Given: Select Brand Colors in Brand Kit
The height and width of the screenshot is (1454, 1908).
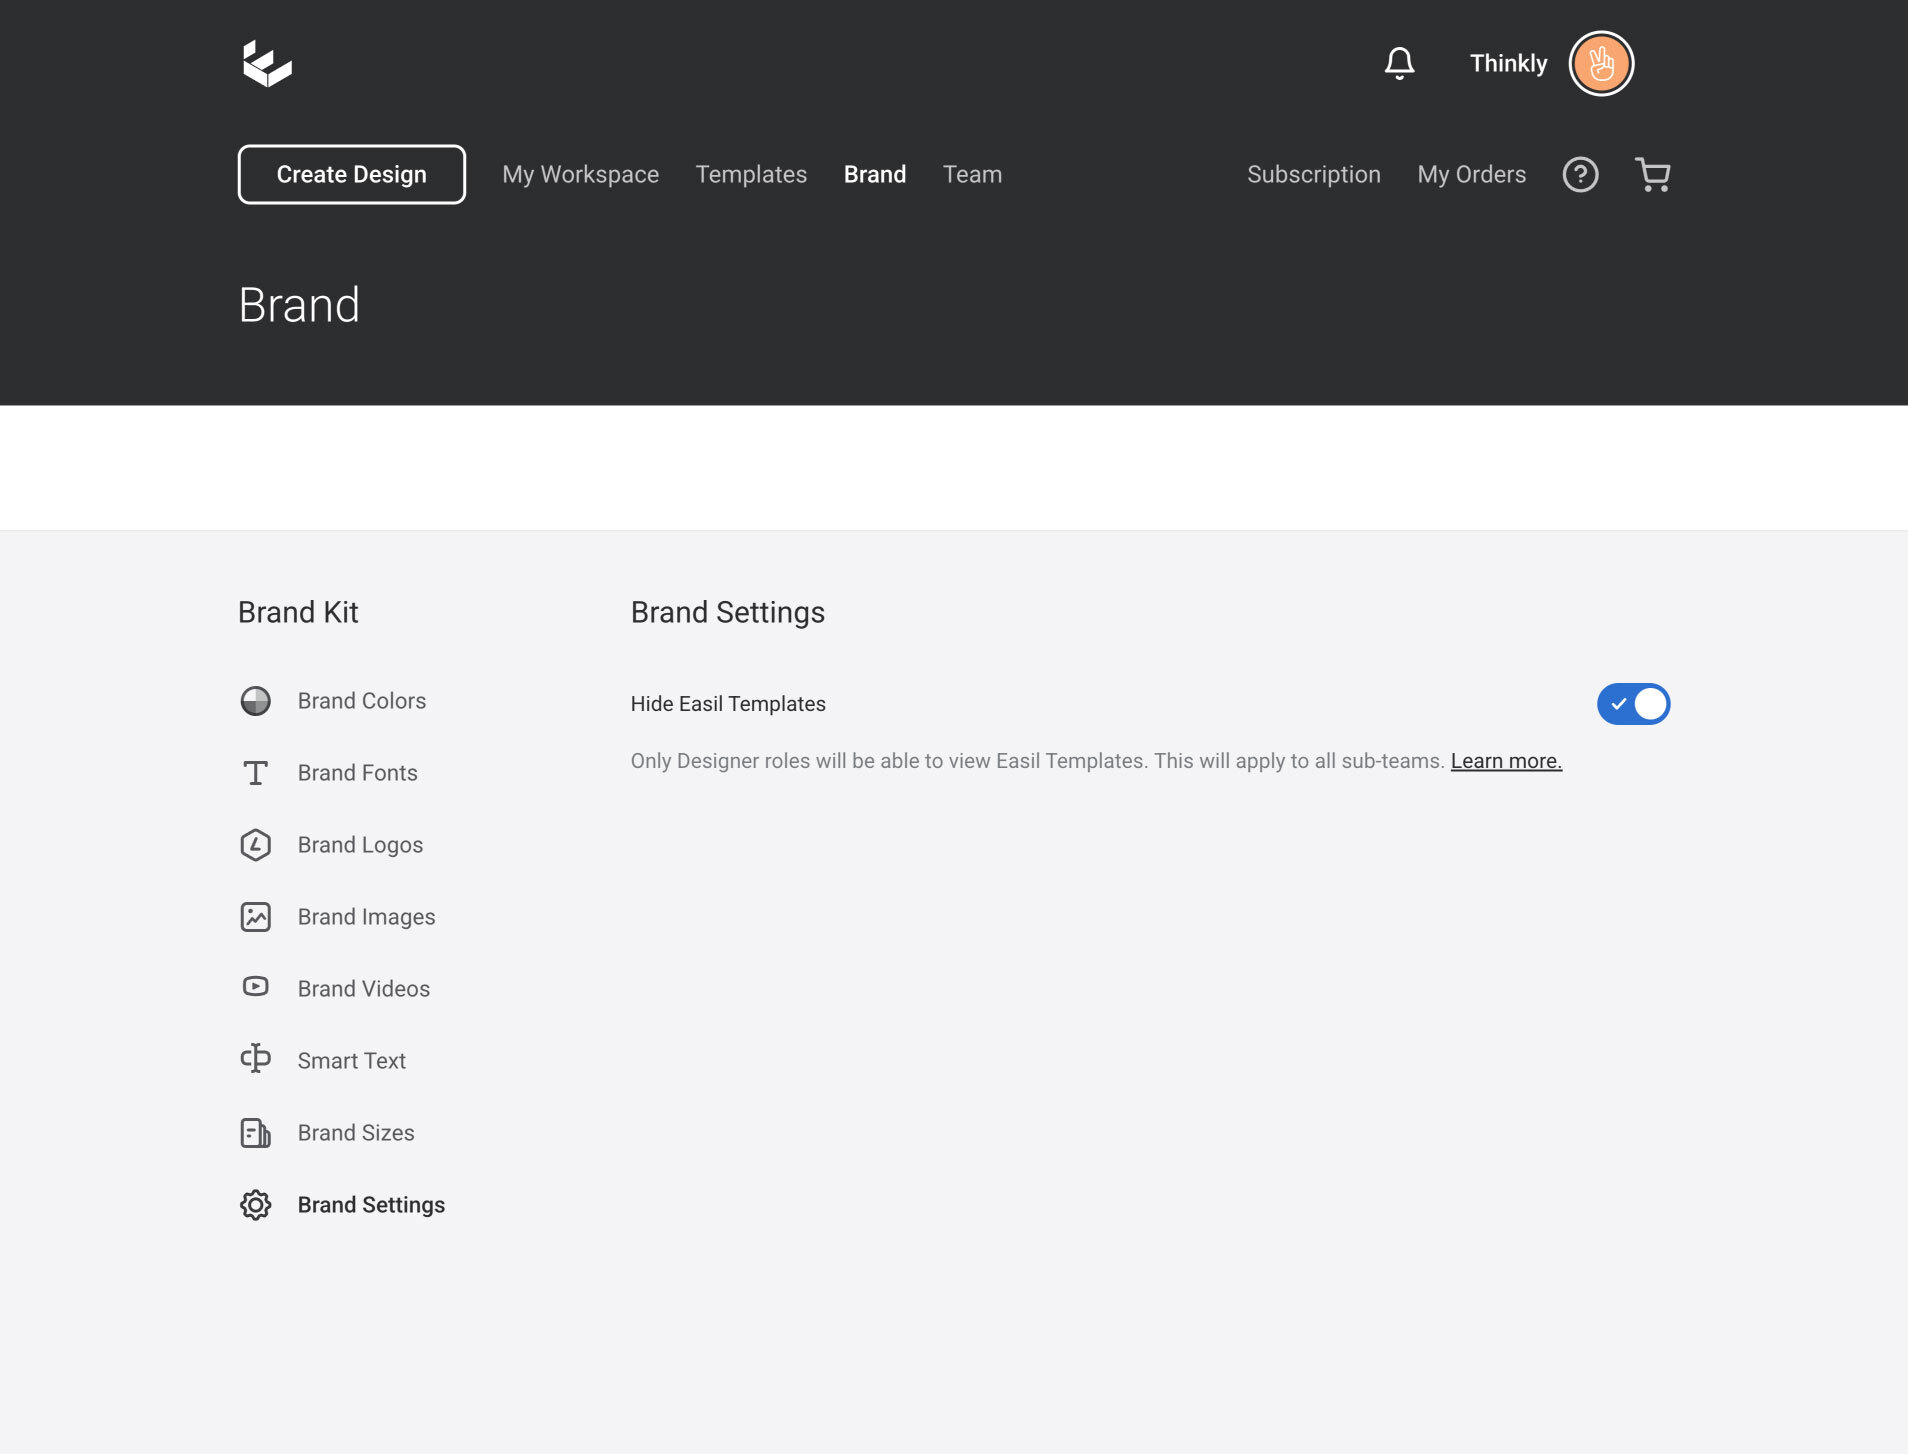Looking at the screenshot, I should point(362,701).
